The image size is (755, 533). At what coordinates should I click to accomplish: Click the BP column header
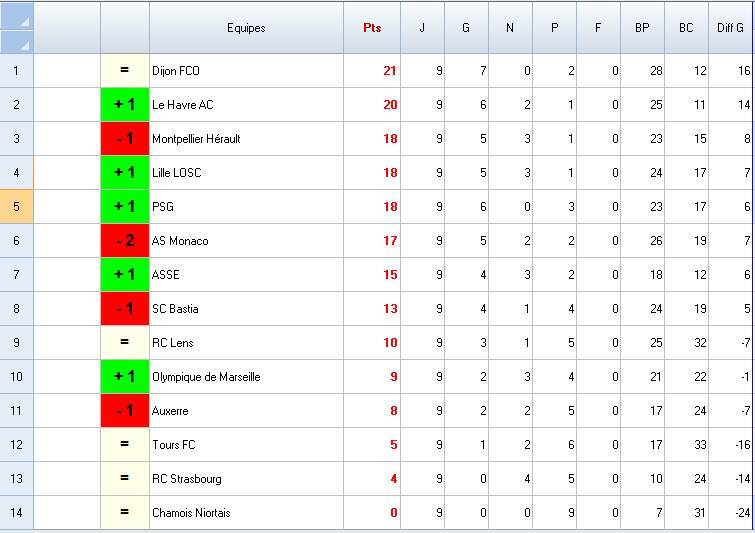pos(642,28)
